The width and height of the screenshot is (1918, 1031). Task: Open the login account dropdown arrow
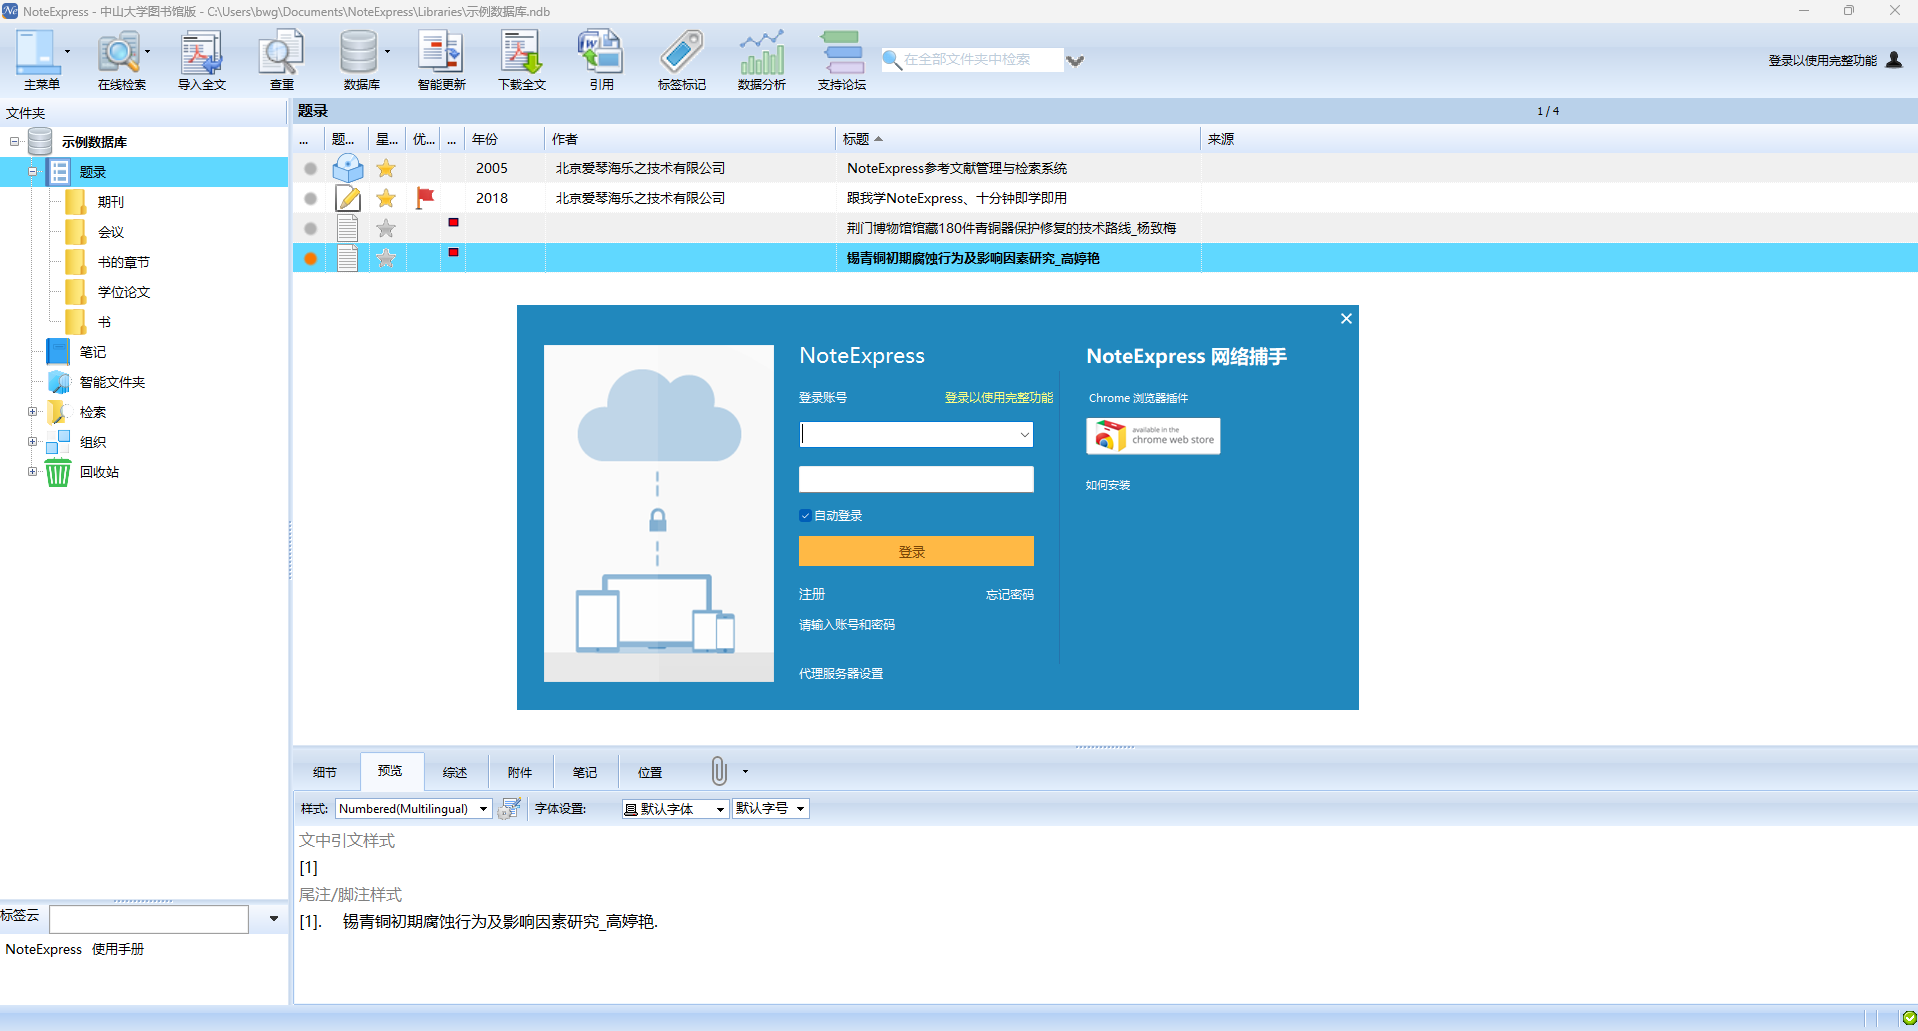(1024, 435)
